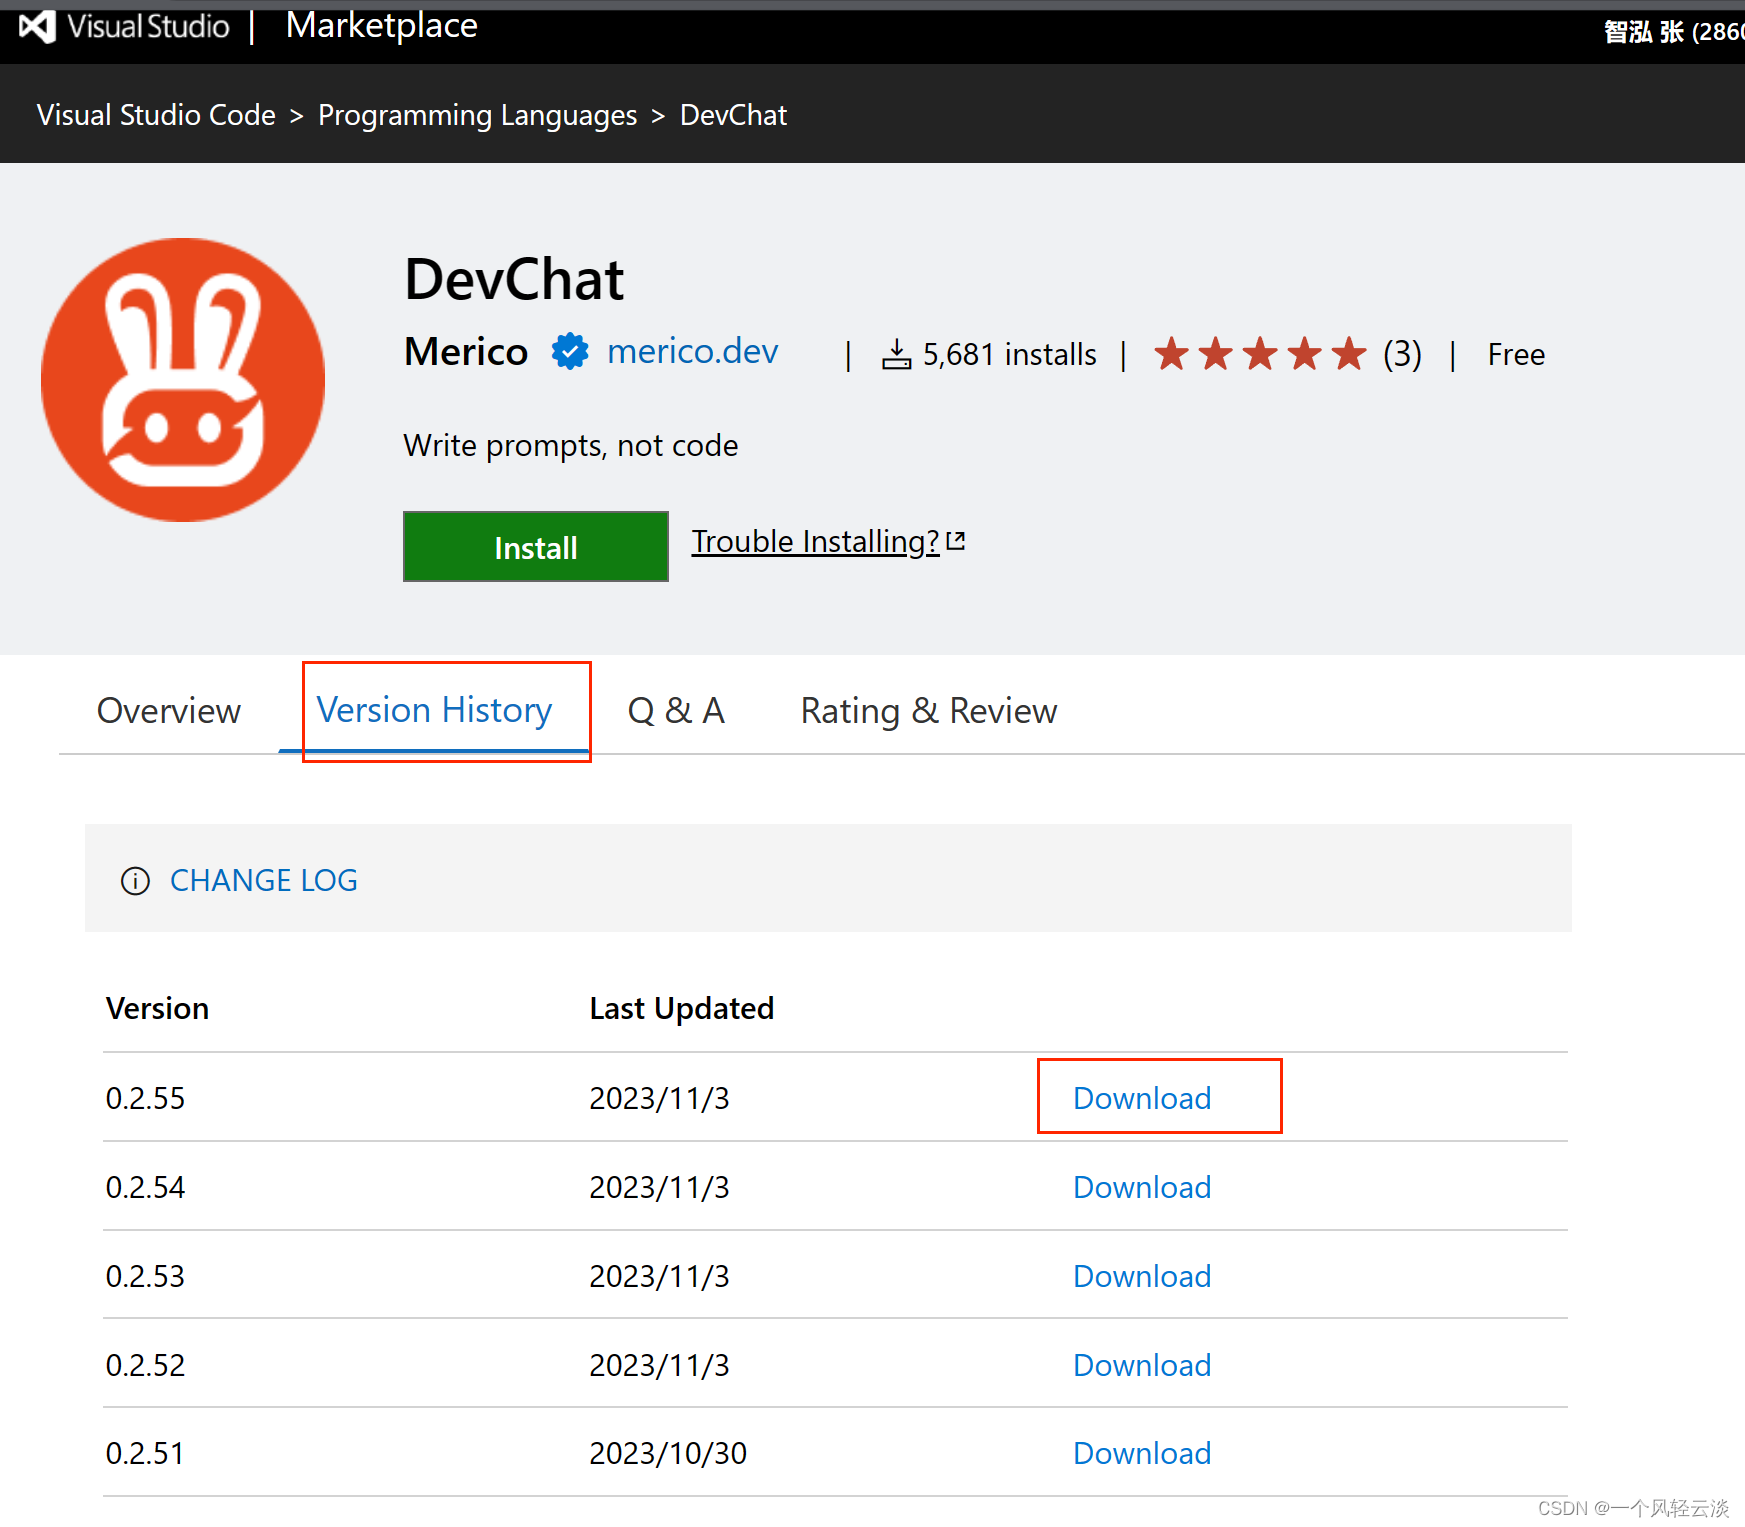Click the verified publisher badge next to Merico
1745x1527 pixels.
tap(568, 352)
